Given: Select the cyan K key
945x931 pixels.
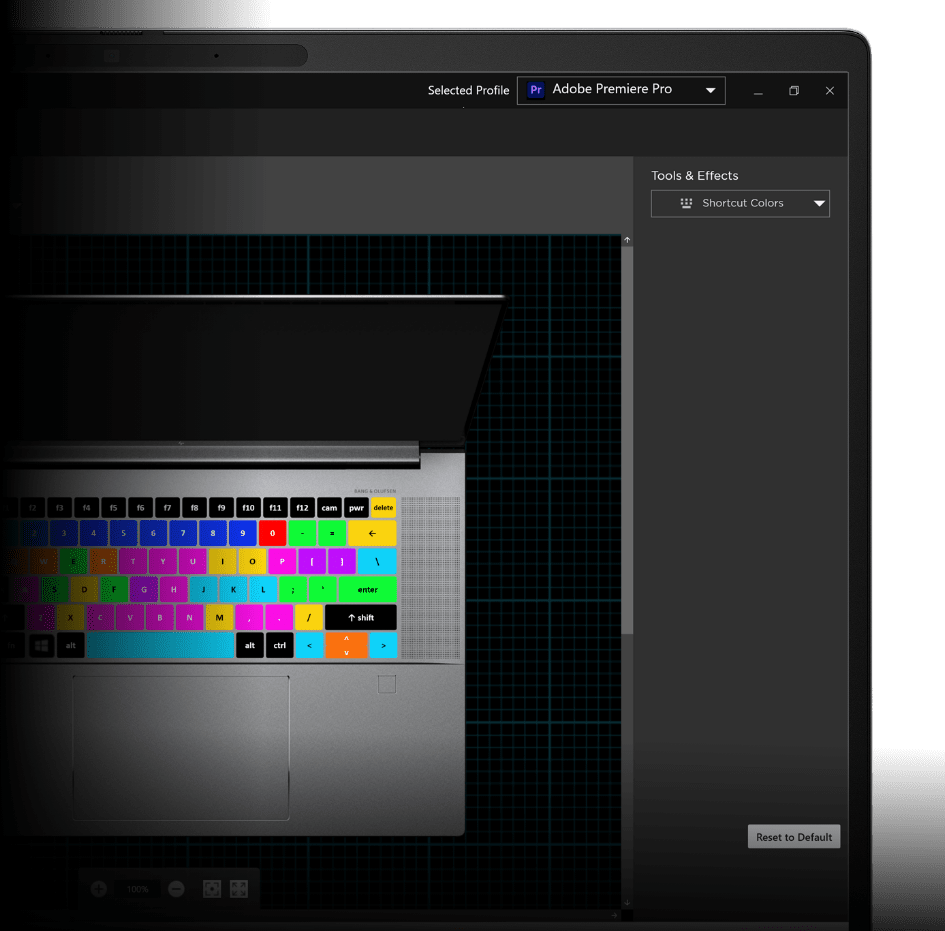Looking at the screenshot, I should (233, 589).
